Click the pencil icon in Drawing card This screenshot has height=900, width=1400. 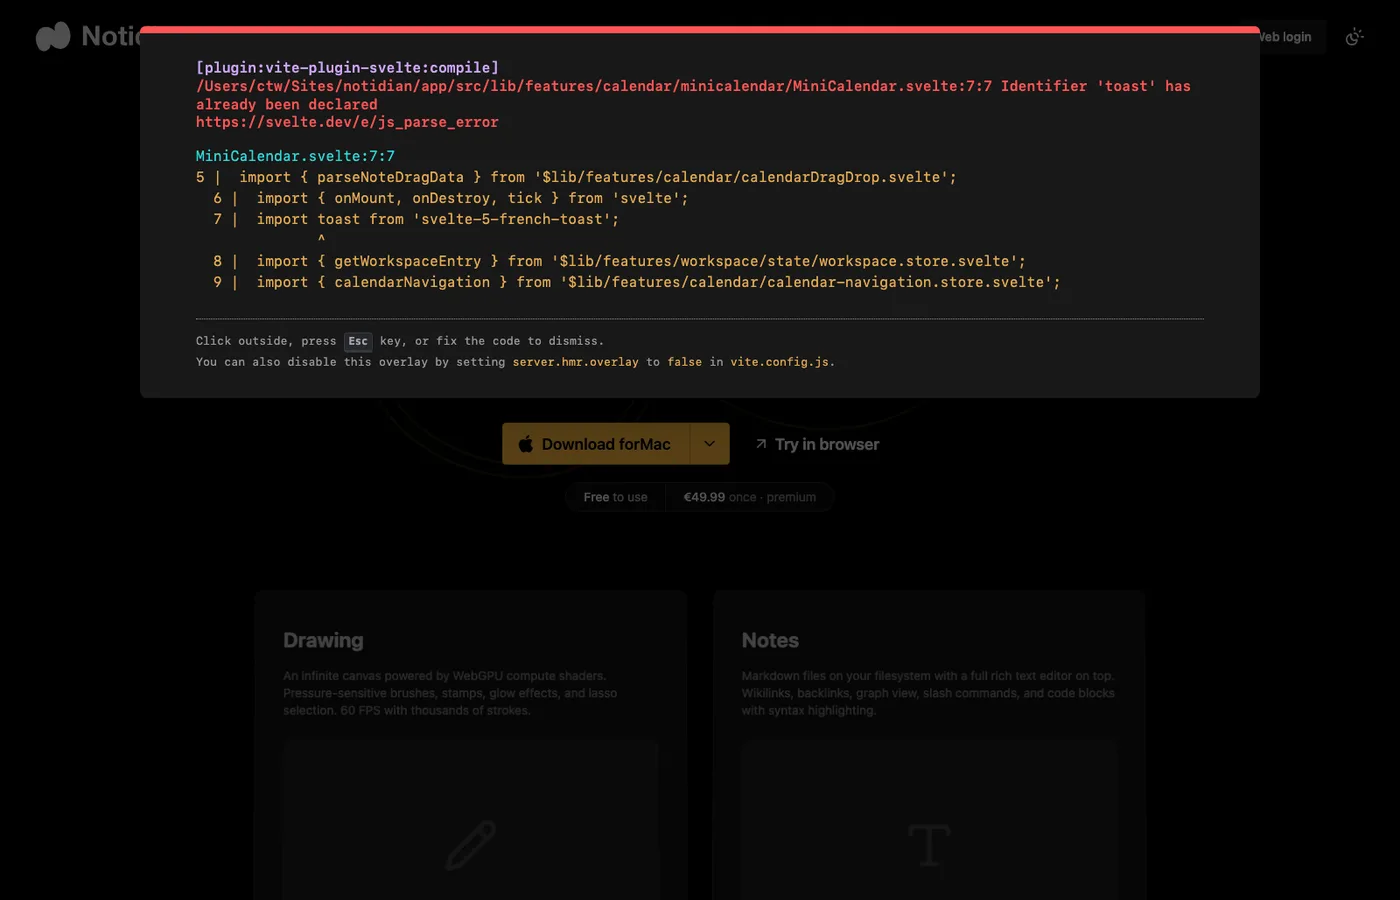click(x=471, y=845)
